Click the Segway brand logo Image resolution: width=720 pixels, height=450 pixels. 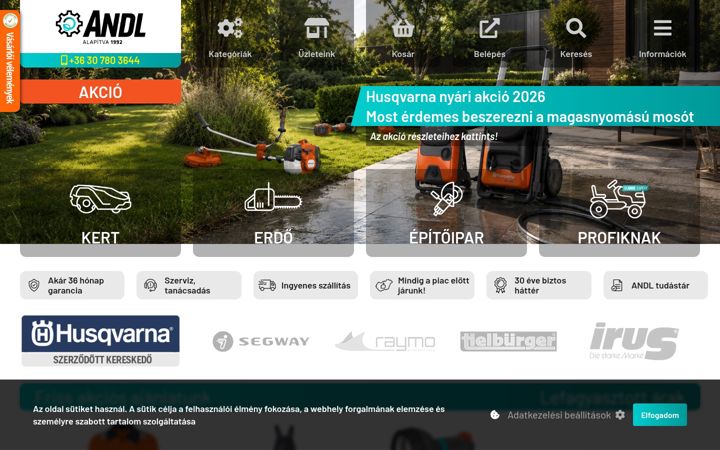tap(261, 341)
